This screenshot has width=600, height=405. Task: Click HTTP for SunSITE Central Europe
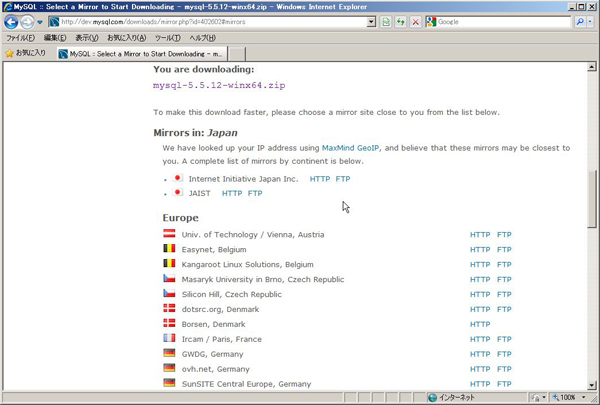click(480, 384)
